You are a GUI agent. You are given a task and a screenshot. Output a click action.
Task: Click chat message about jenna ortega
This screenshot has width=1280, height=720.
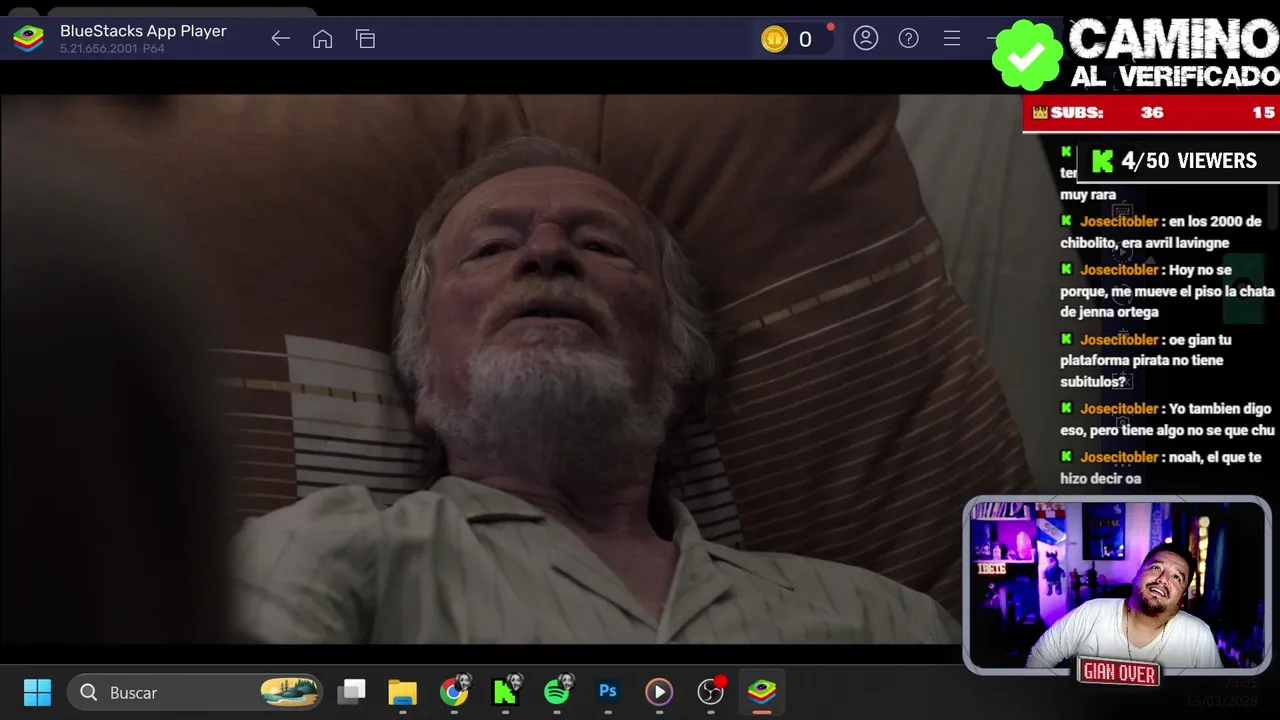(x=1167, y=291)
